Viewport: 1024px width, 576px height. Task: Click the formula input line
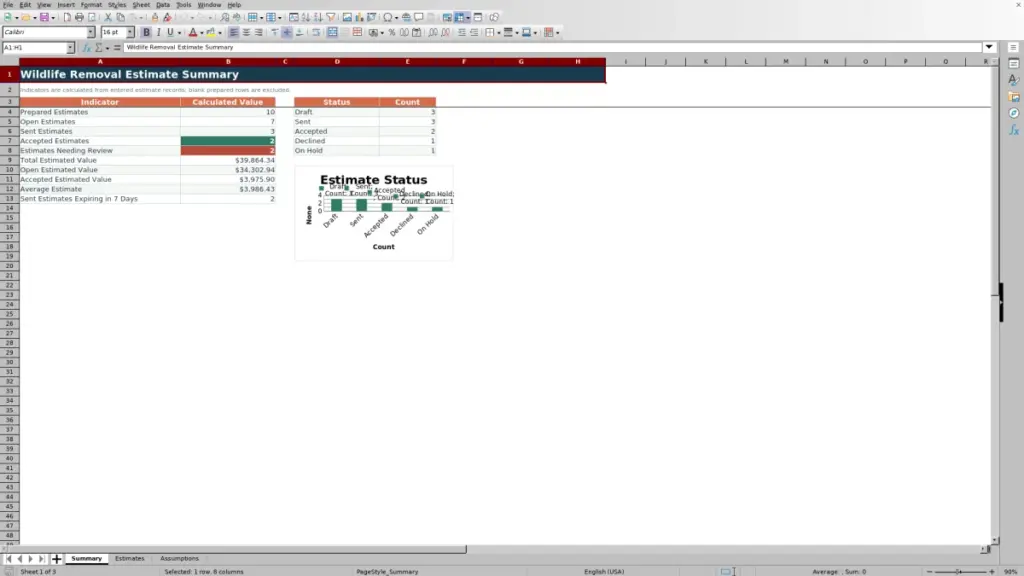click(552, 48)
